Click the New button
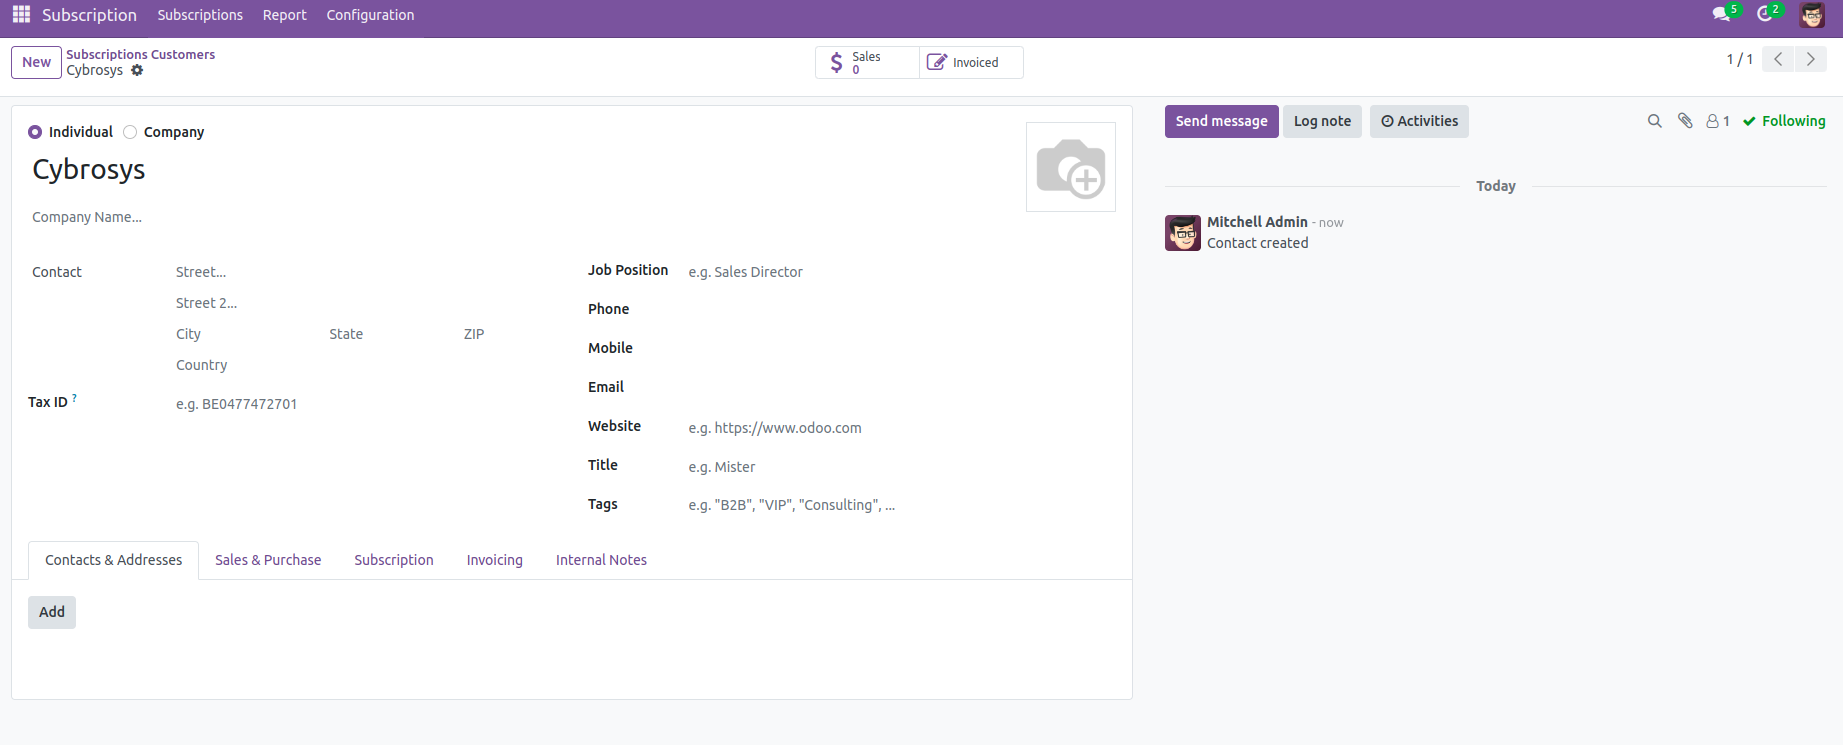This screenshot has width=1843, height=745. (36, 62)
